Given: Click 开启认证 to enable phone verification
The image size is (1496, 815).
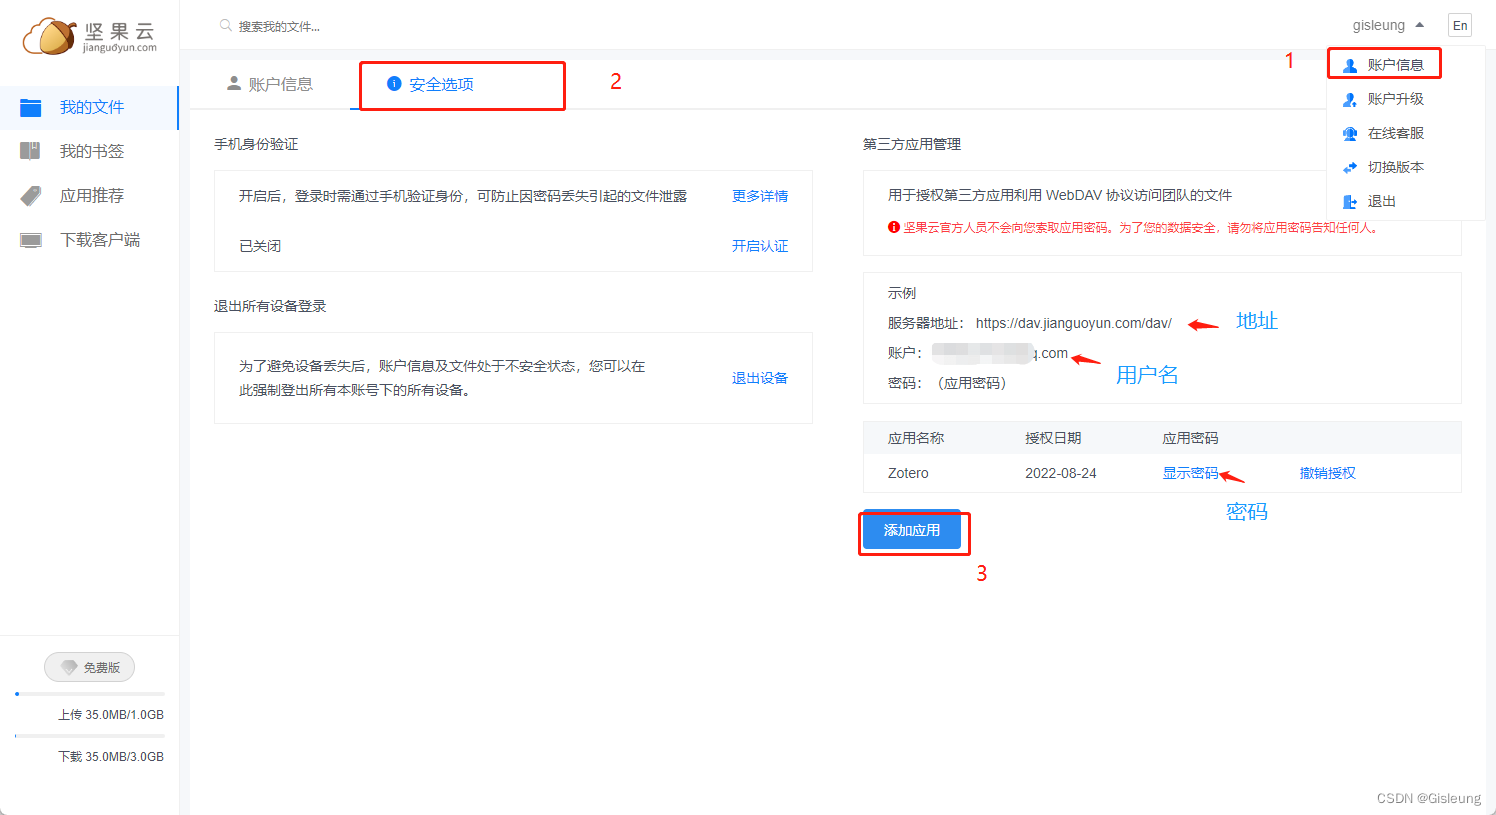Looking at the screenshot, I should 760,246.
